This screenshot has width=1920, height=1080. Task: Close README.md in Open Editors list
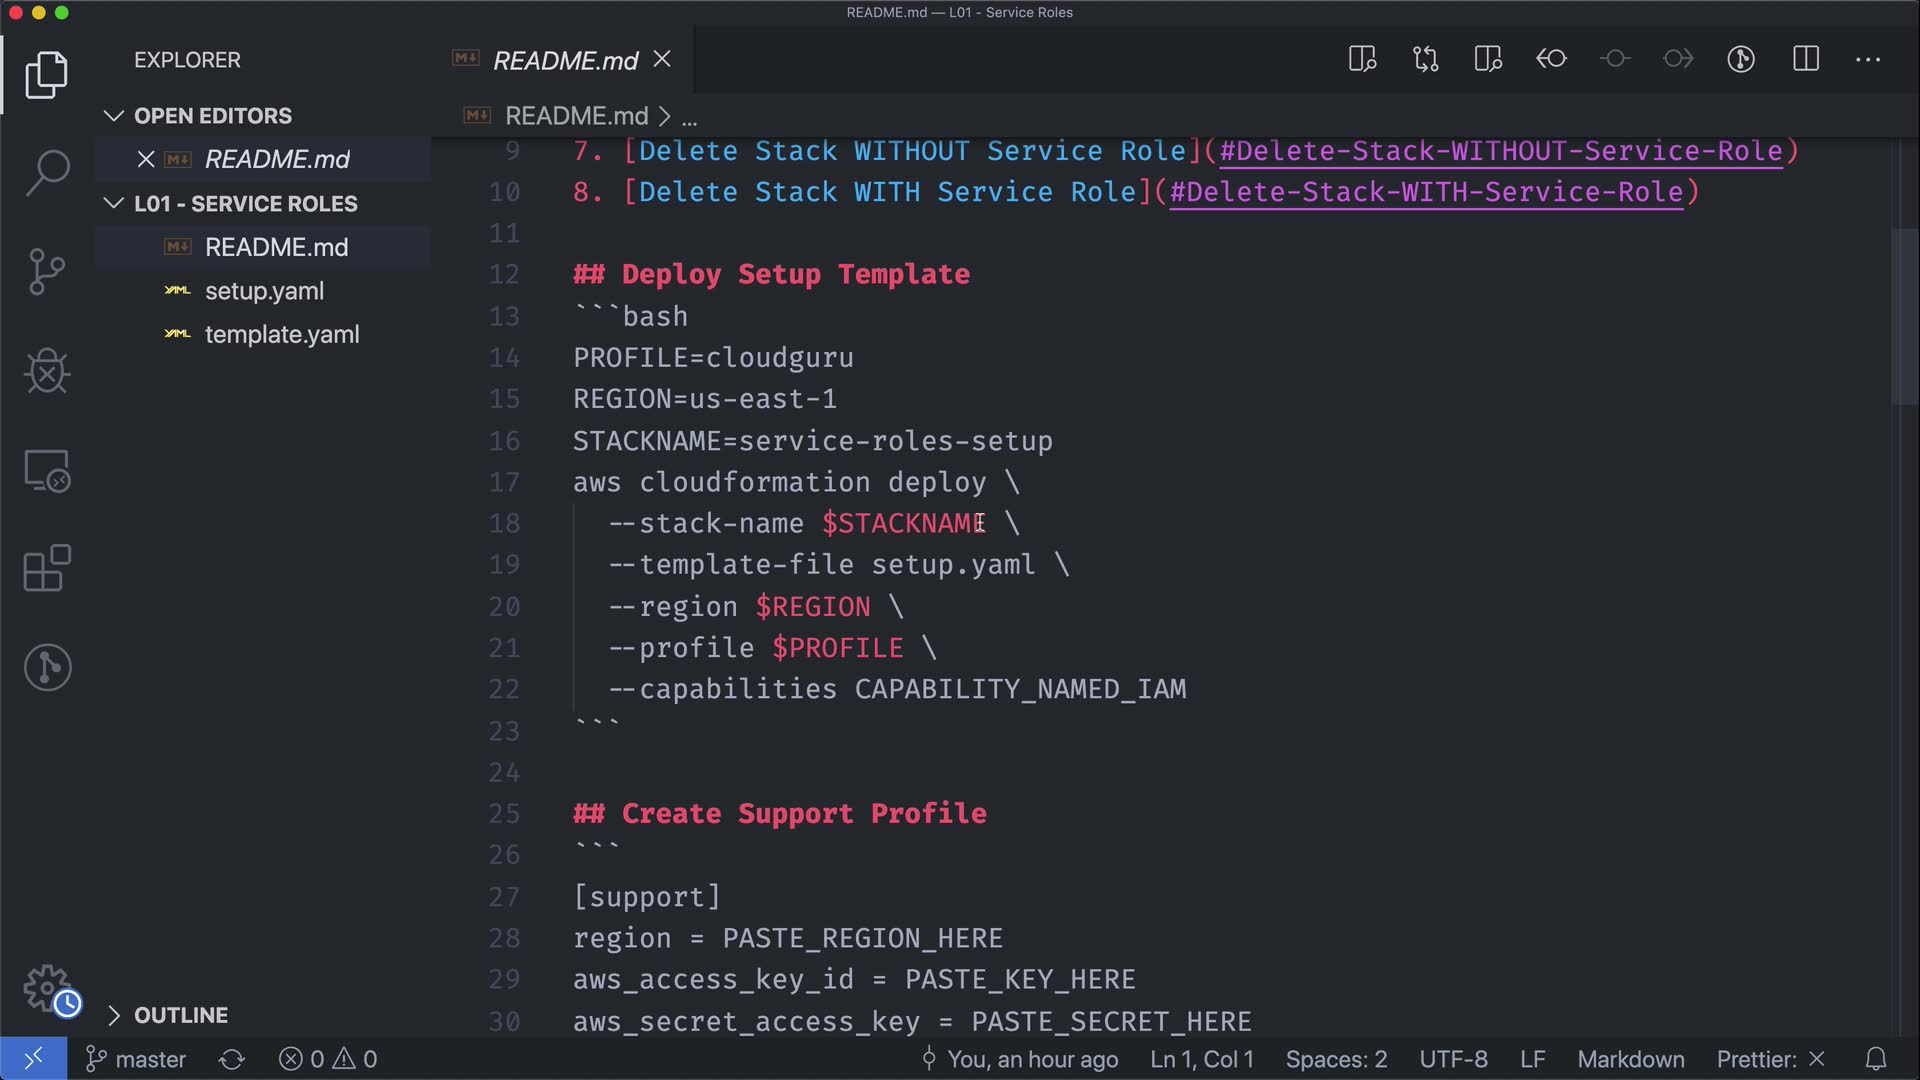(x=146, y=159)
